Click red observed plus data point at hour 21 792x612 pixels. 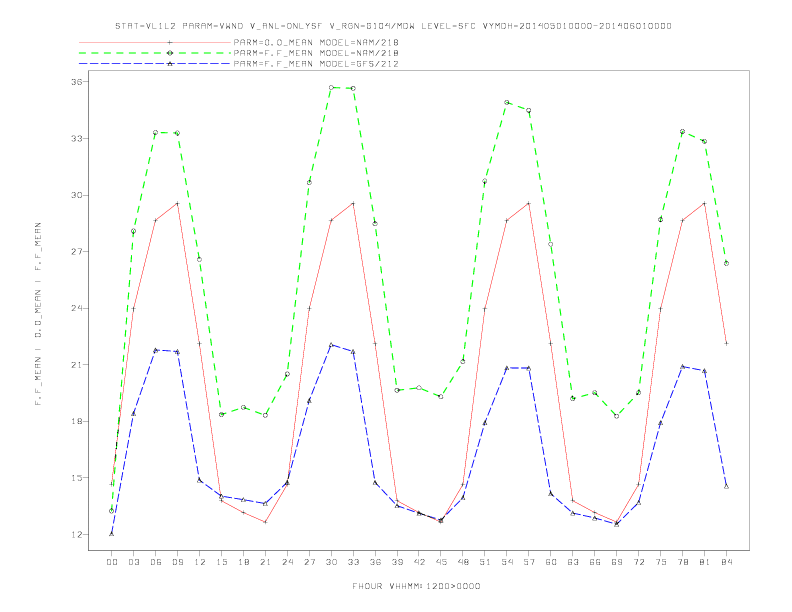pyautogui.click(x=265, y=522)
